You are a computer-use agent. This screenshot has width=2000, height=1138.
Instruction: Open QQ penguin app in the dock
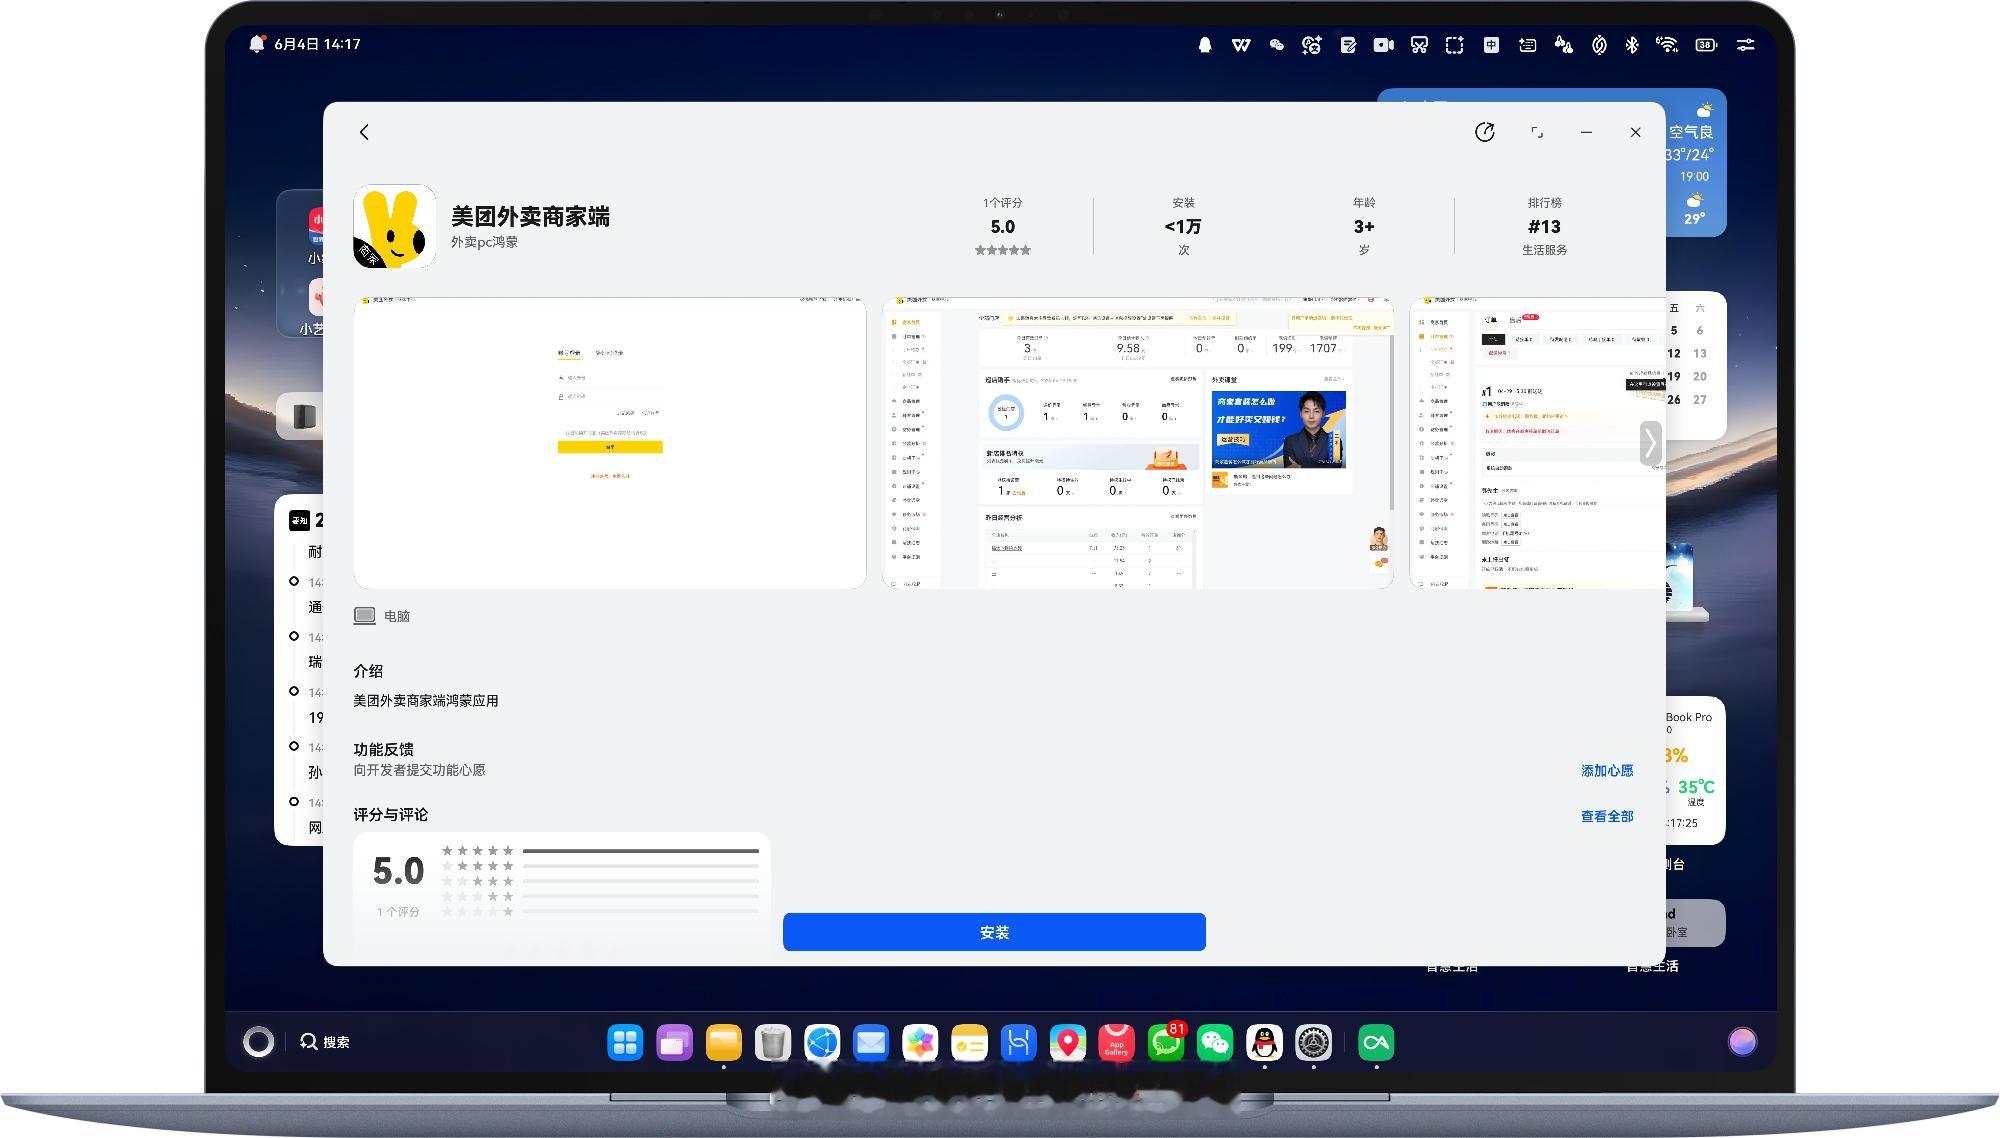[1264, 1043]
